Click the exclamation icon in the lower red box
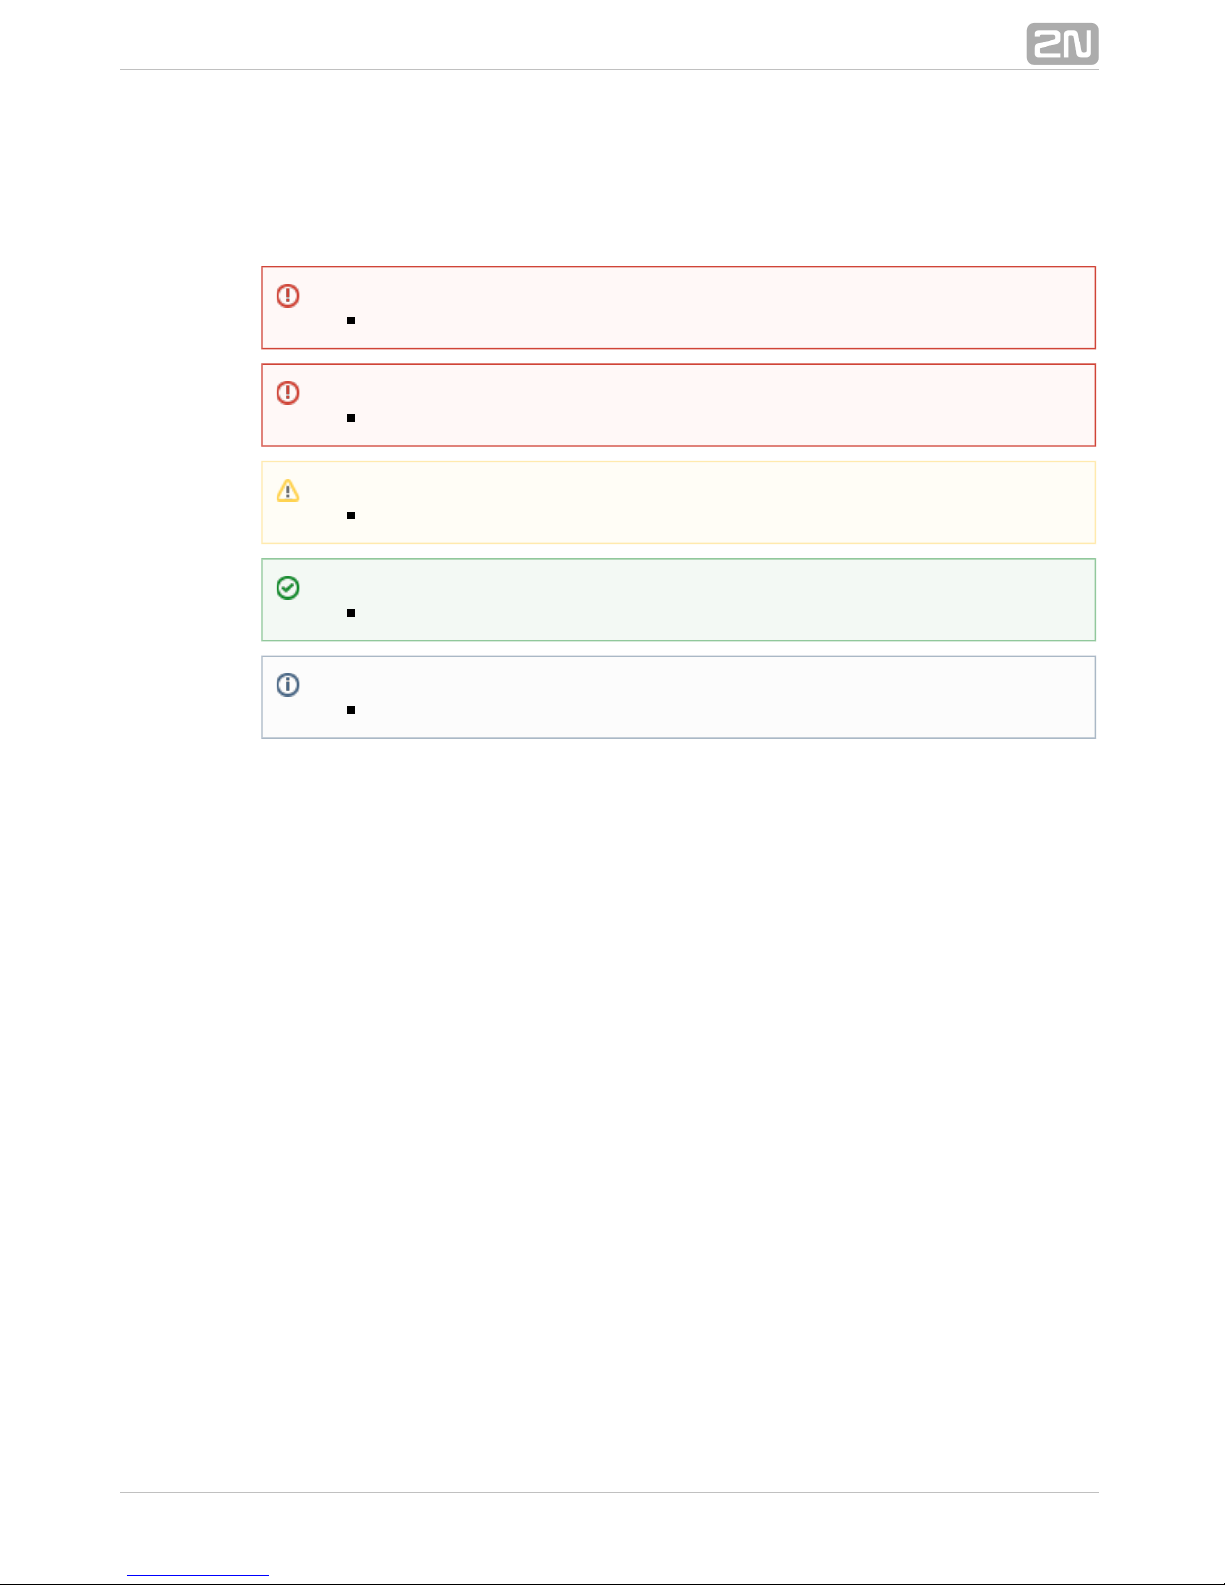1225x1585 pixels. [x=288, y=392]
